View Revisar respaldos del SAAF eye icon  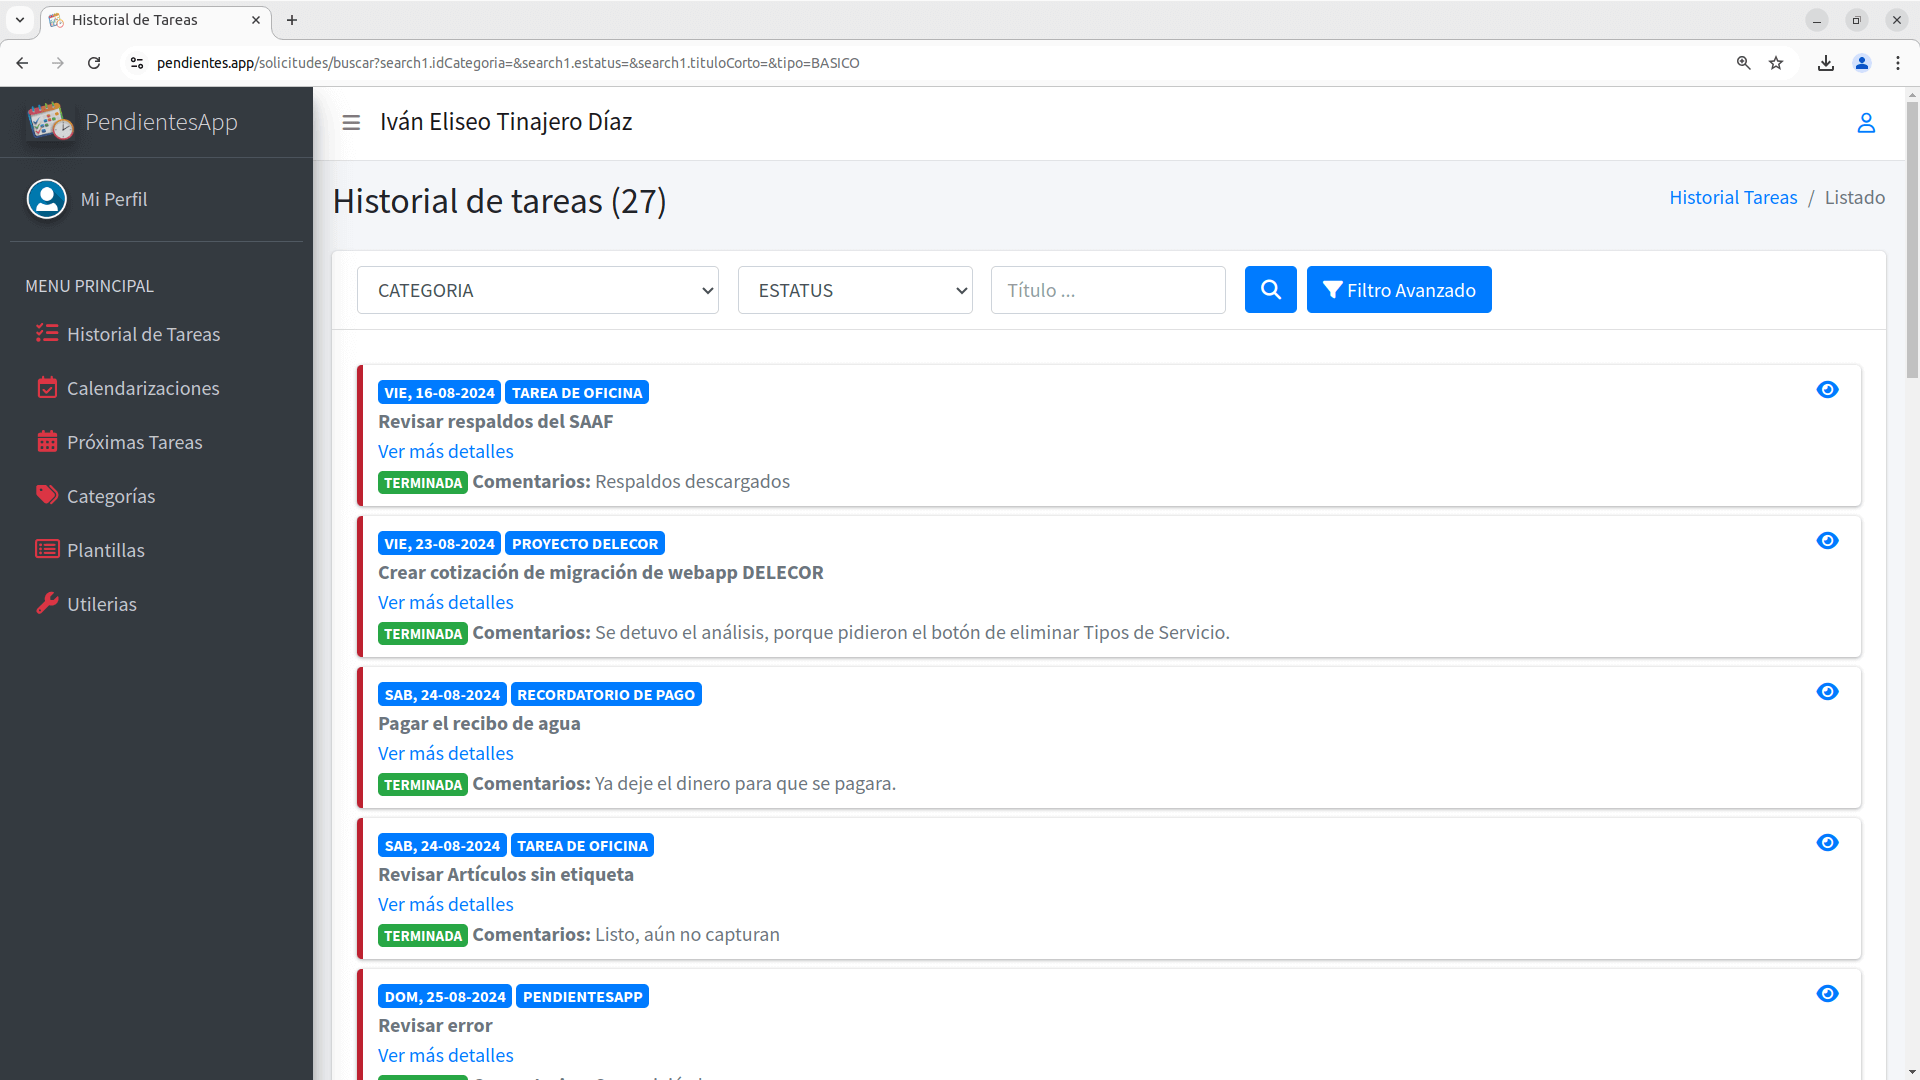coord(1827,390)
